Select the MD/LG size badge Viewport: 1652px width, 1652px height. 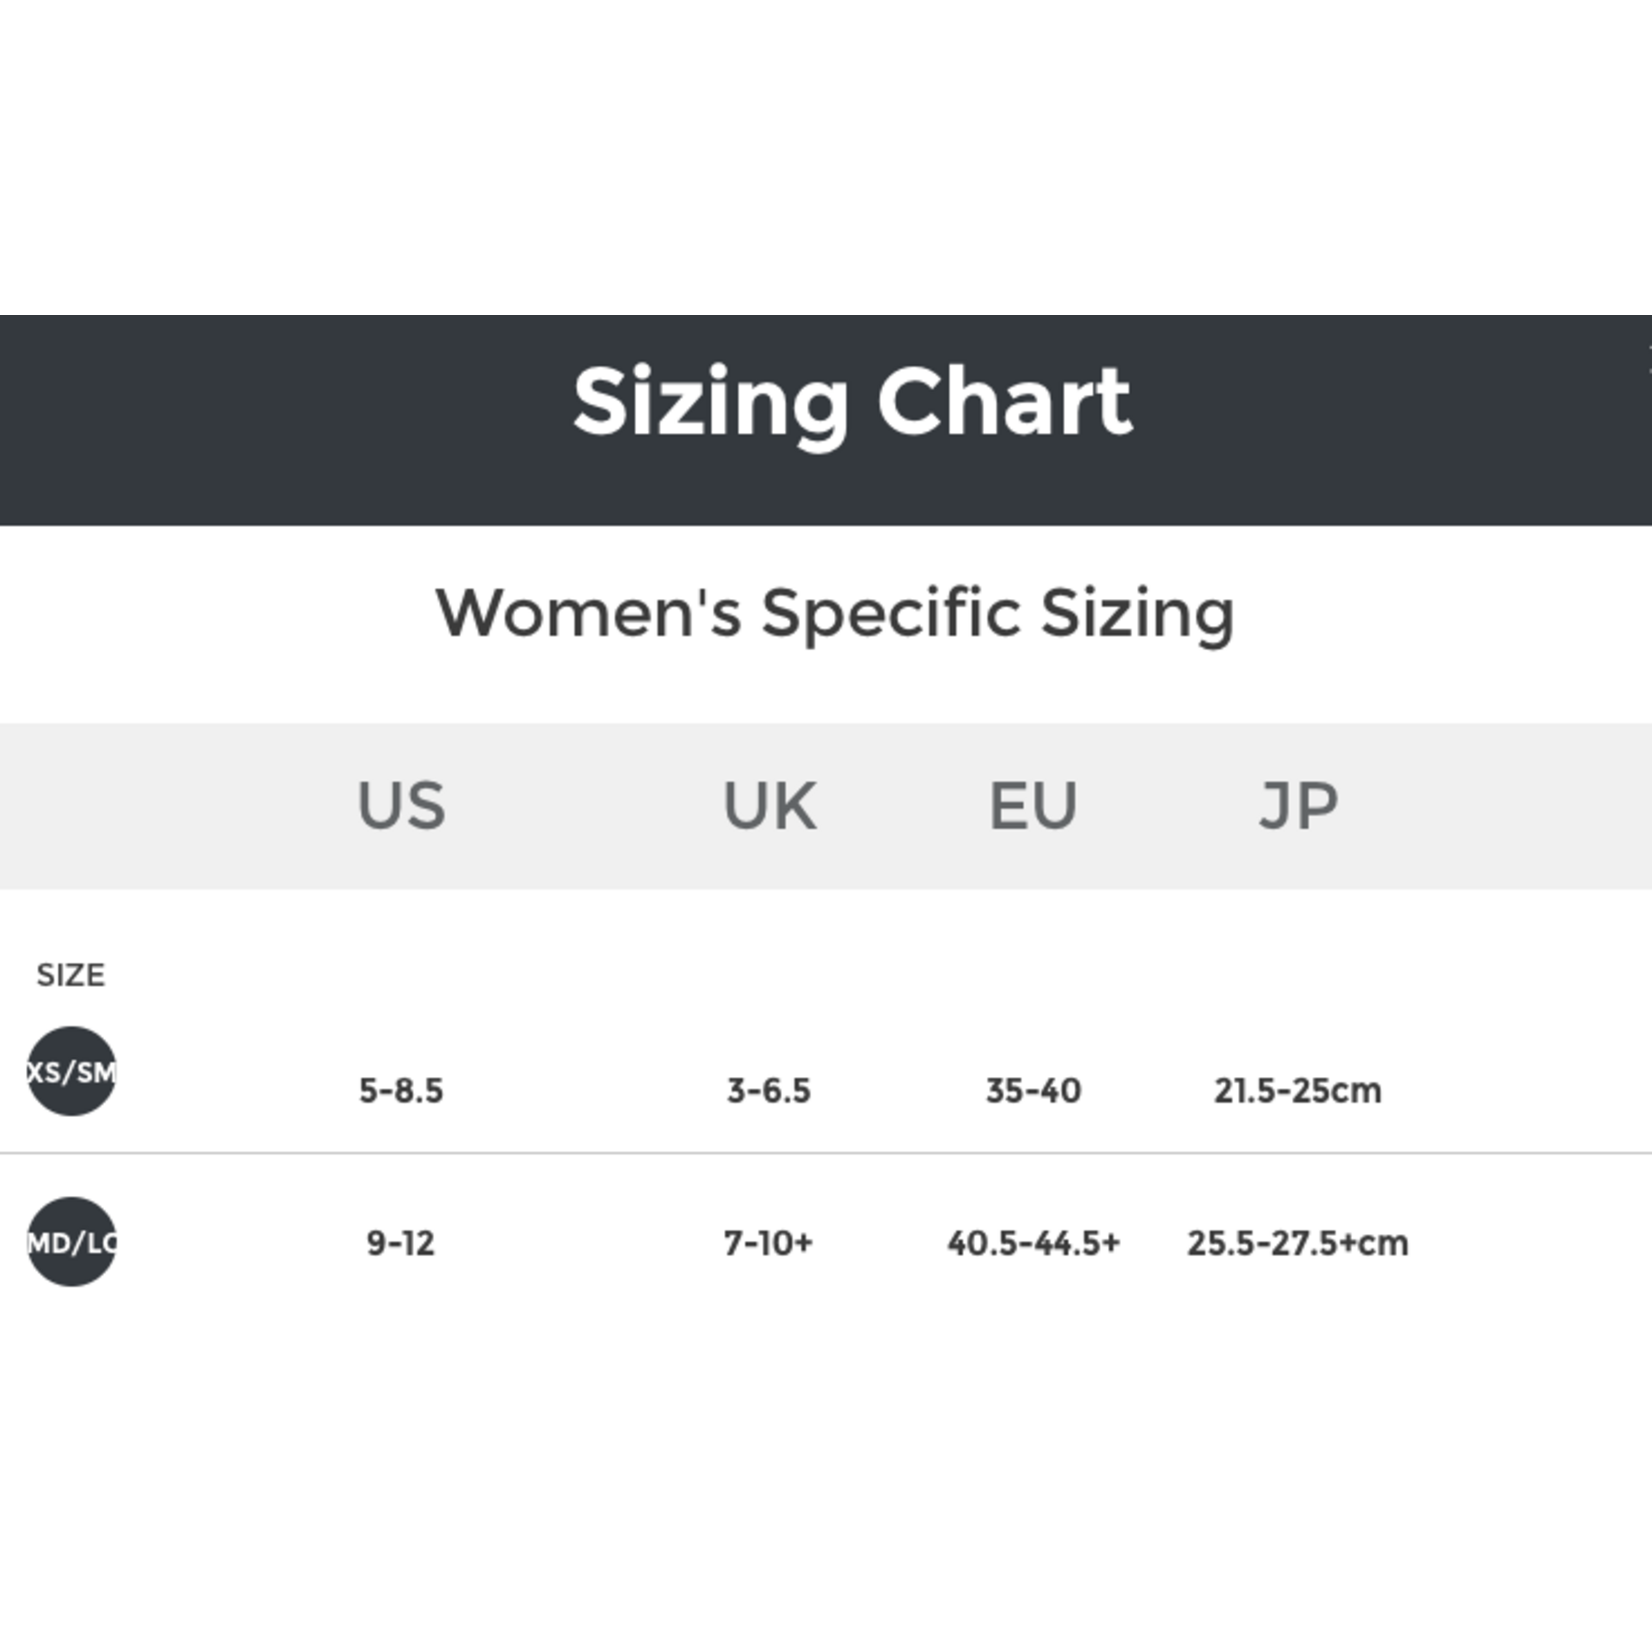71,1242
